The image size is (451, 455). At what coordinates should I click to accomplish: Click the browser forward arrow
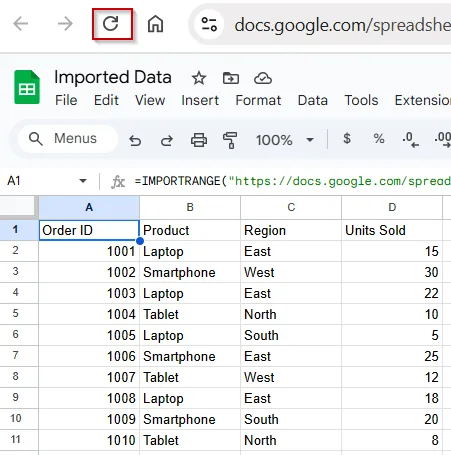[65, 24]
